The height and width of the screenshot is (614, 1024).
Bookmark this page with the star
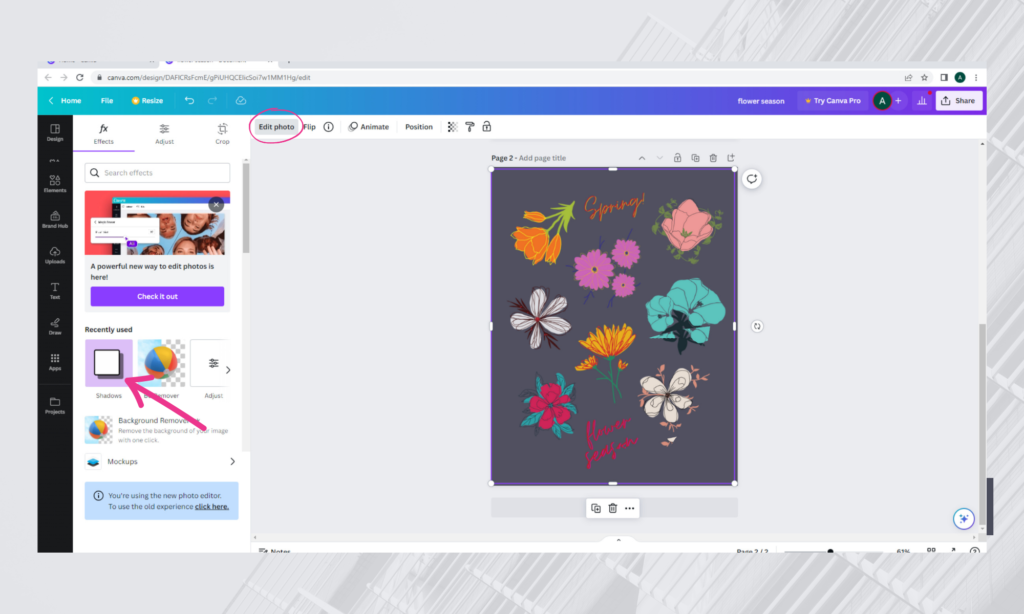(925, 77)
